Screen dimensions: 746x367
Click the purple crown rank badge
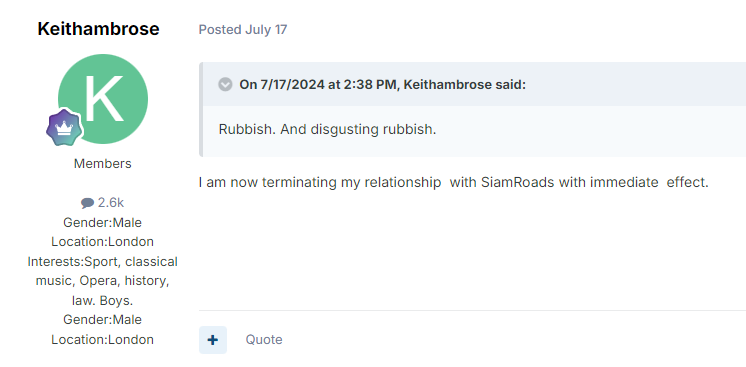click(x=64, y=127)
